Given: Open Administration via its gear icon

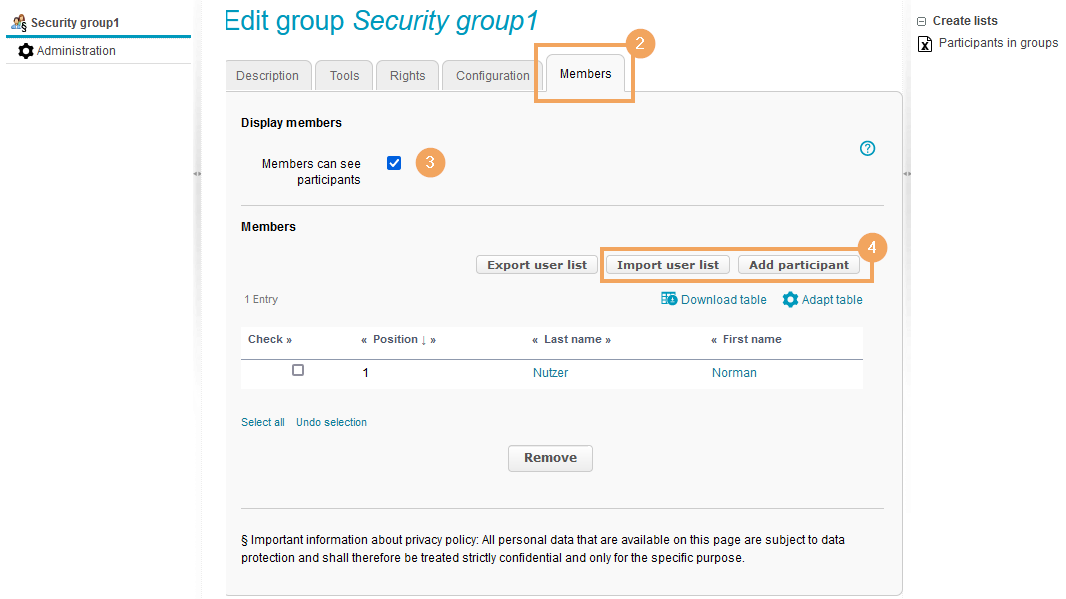Looking at the screenshot, I should (26, 51).
